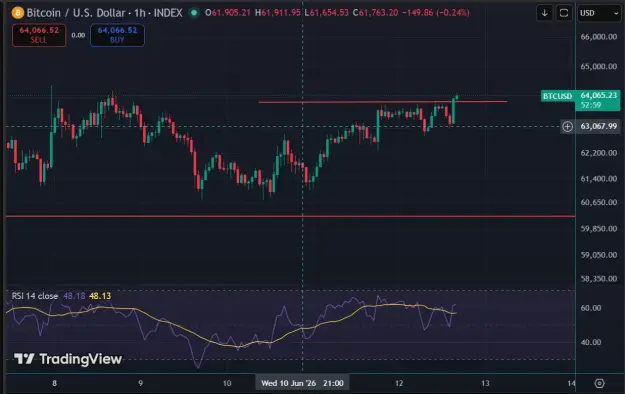Viewport: 625px width, 394px height.
Task: Click the 0.00 spread value
Action: 78,35
